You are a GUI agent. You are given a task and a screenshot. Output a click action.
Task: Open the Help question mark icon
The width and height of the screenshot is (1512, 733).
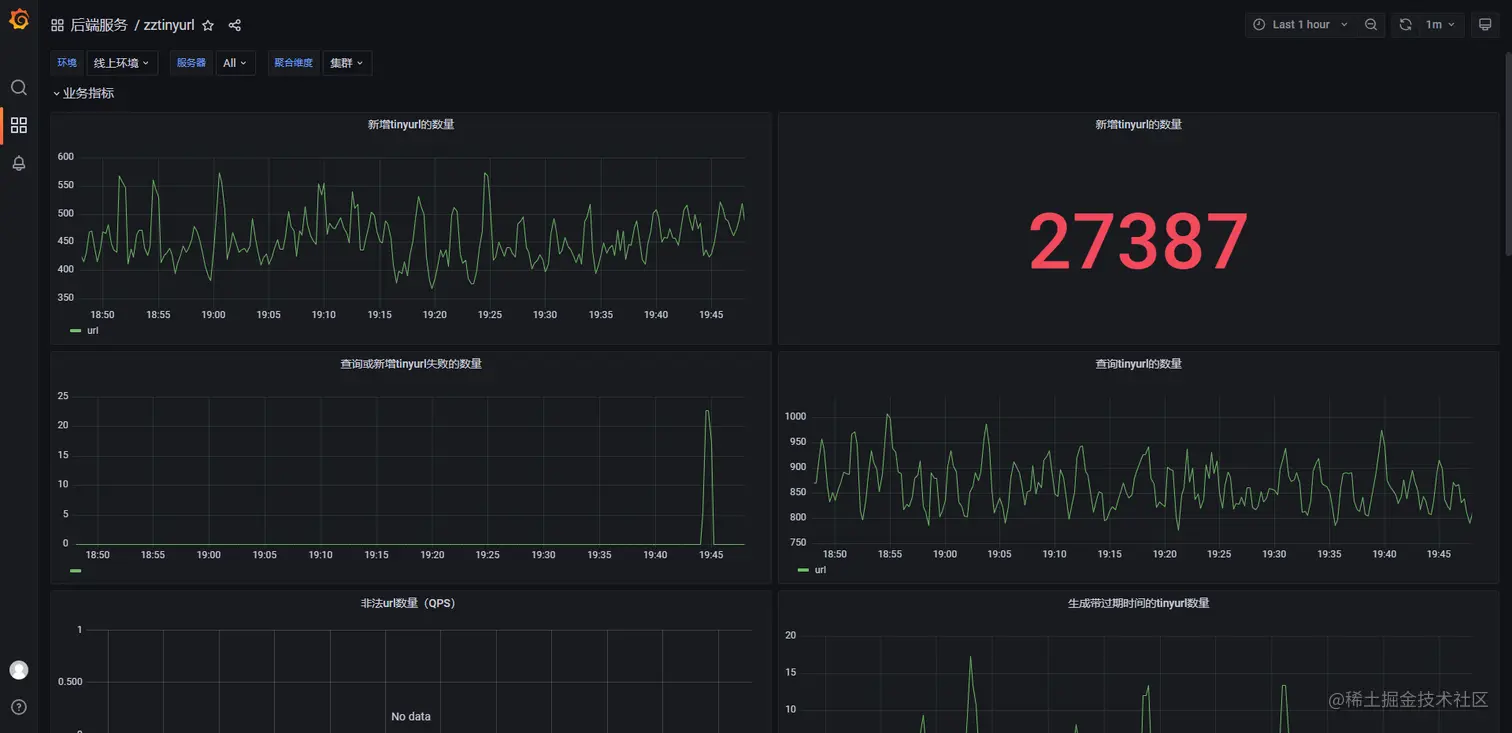(19, 707)
